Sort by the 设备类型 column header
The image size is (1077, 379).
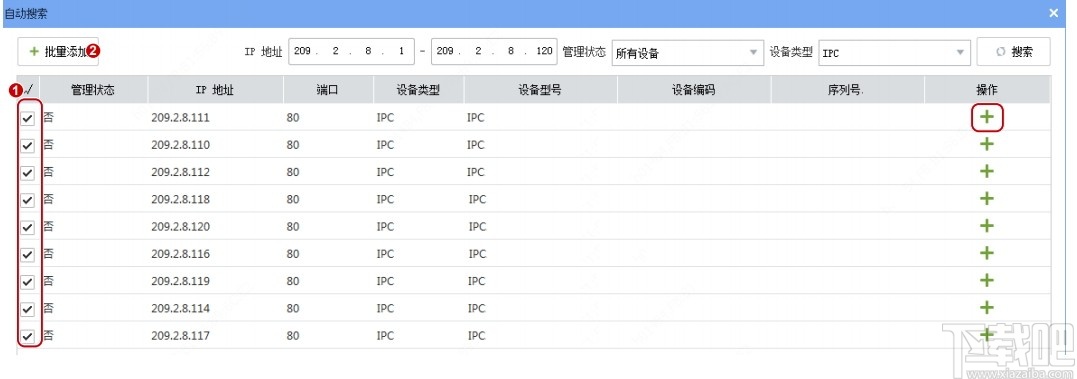click(x=418, y=89)
